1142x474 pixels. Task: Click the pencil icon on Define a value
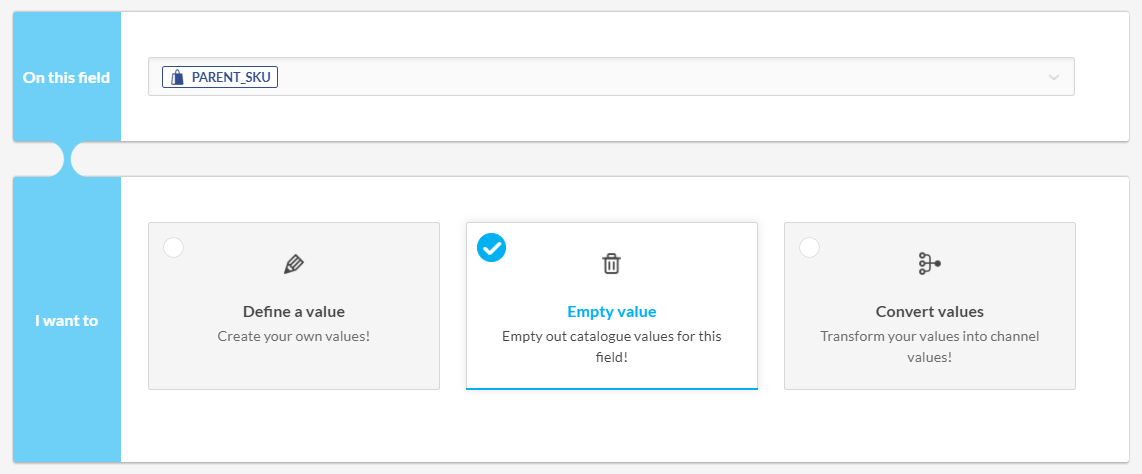click(294, 264)
